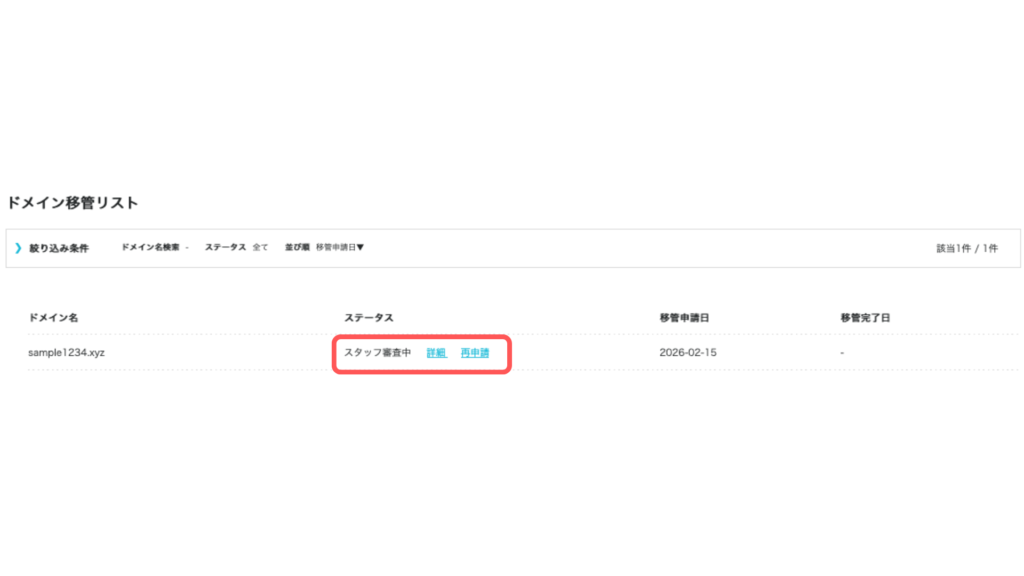Viewport: 1024px width, 576px height.
Task: Click the dash value beside ドメイン名検索
Action: point(187,247)
